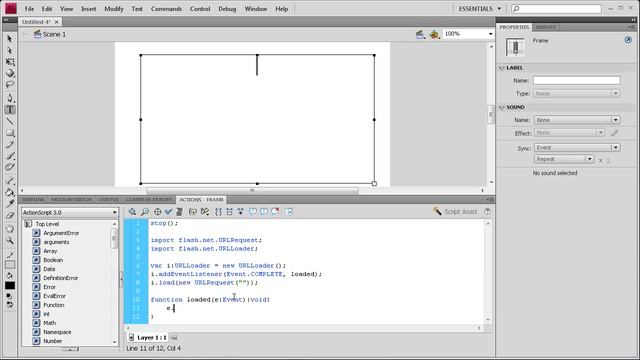The image size is (640, 360).
Task: Collapse the LABEL section
Action: pyautogui.click(x=502, y=68)
